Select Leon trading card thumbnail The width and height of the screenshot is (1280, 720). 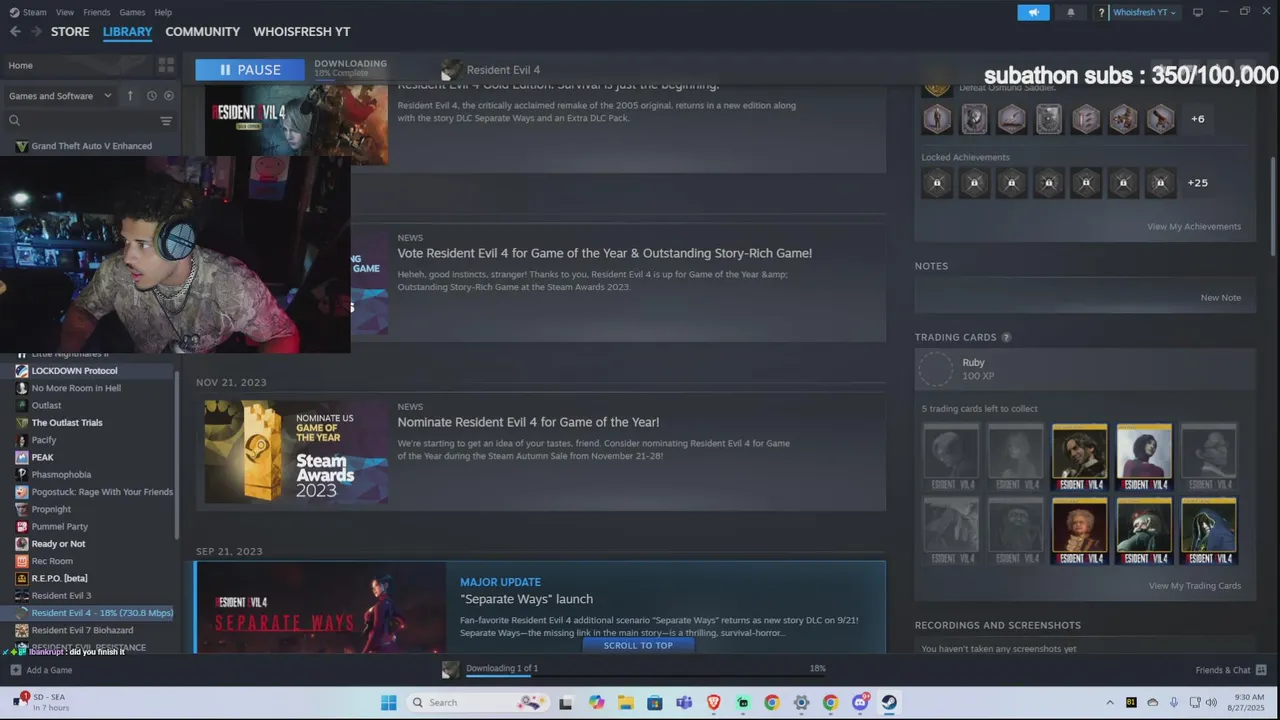1080,457
